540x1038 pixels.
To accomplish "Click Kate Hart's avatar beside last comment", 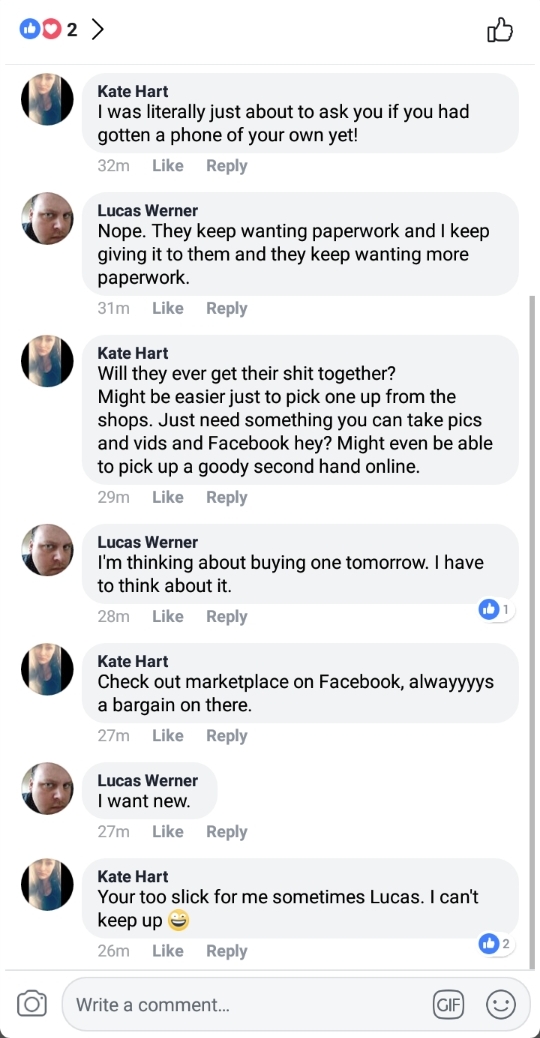I will click(47, 884).
